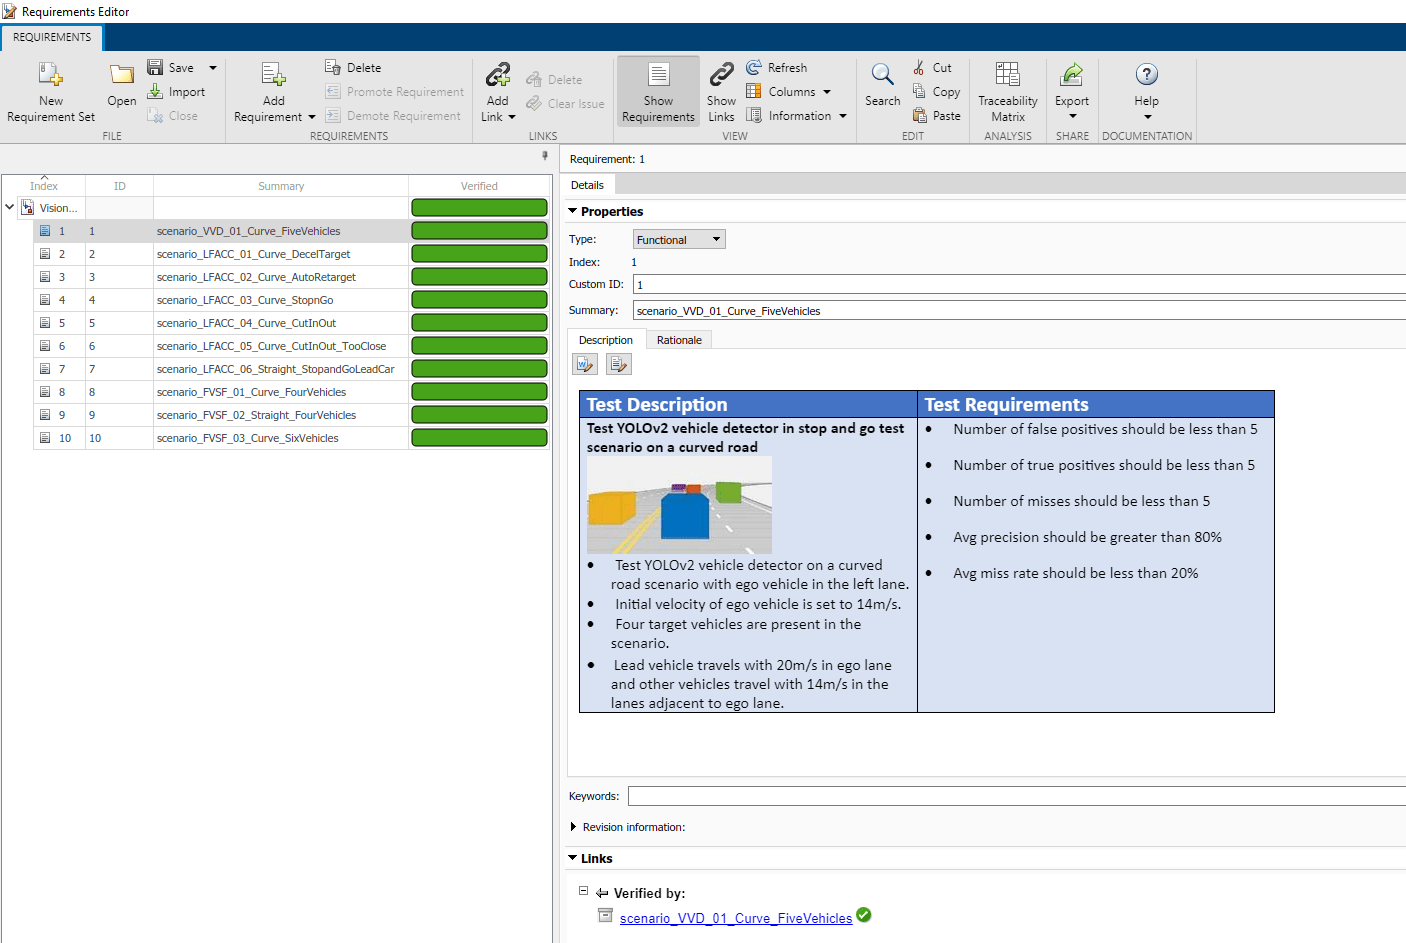Collapse the Verified by links group
Screen dimensions: 1406x943
click(x=583, y=891)
